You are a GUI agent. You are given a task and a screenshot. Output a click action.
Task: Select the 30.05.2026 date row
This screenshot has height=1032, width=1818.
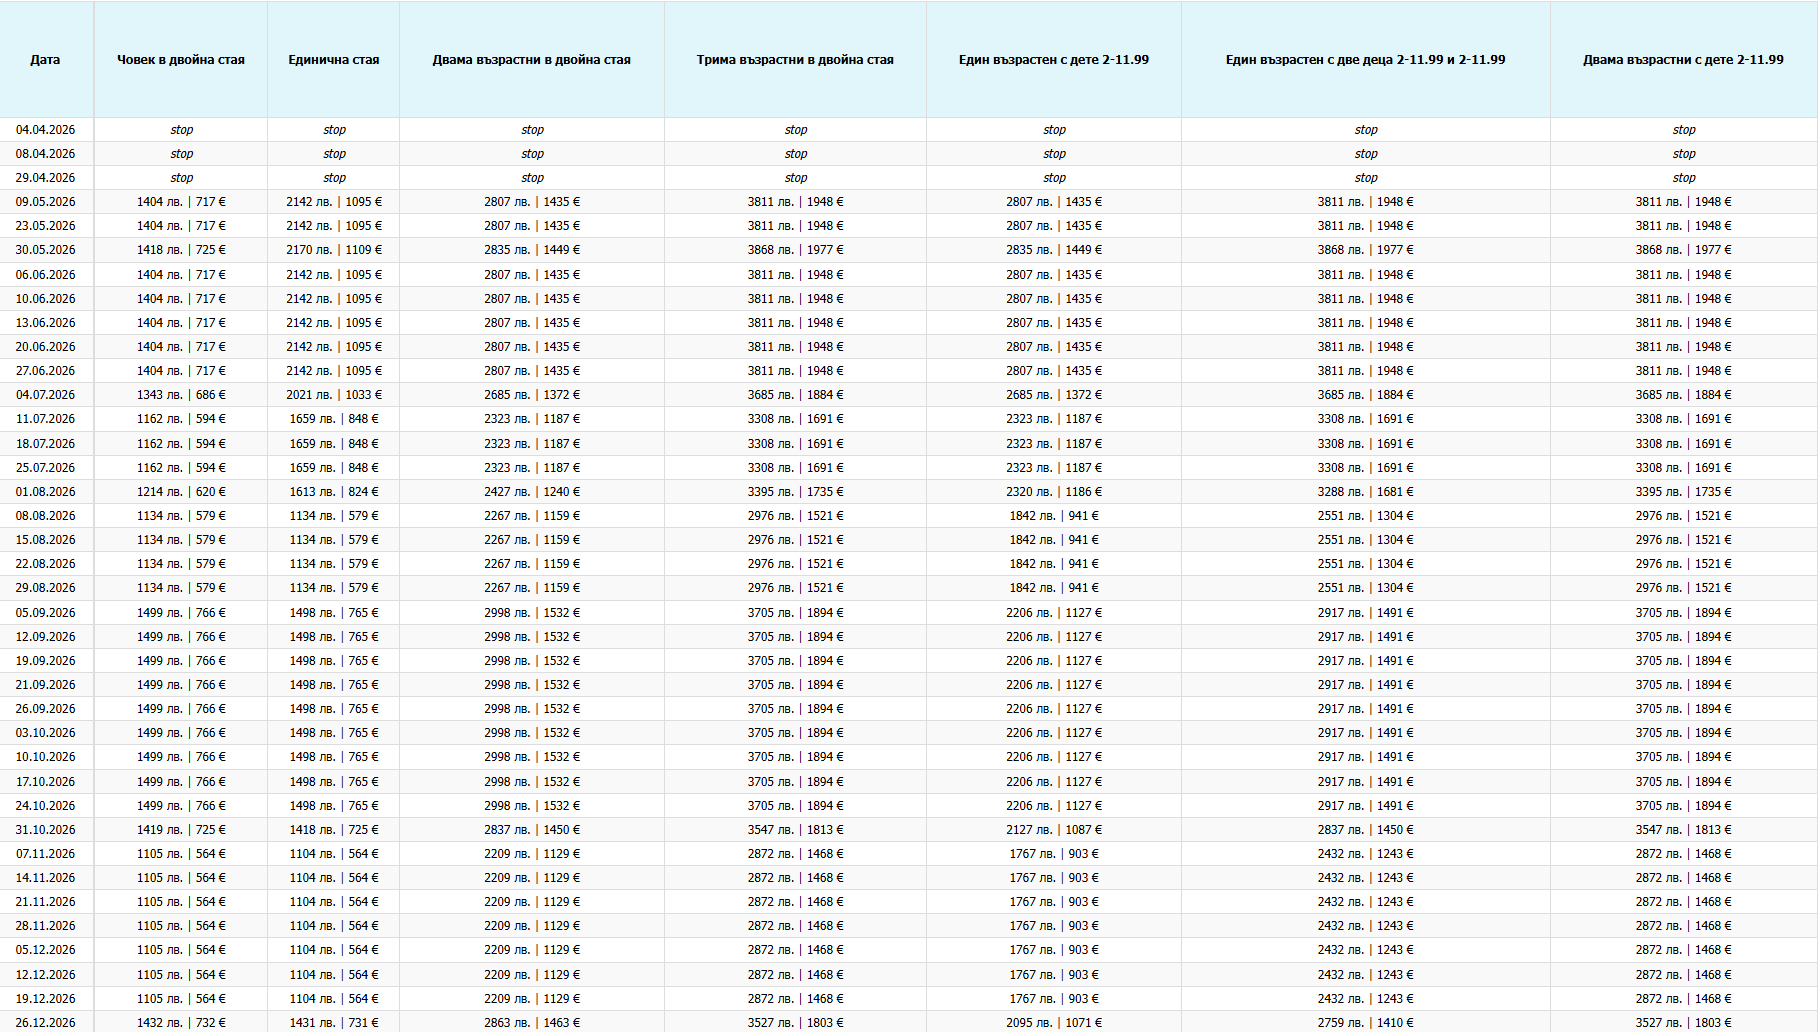pyautogui.click(x=45, y=250)
